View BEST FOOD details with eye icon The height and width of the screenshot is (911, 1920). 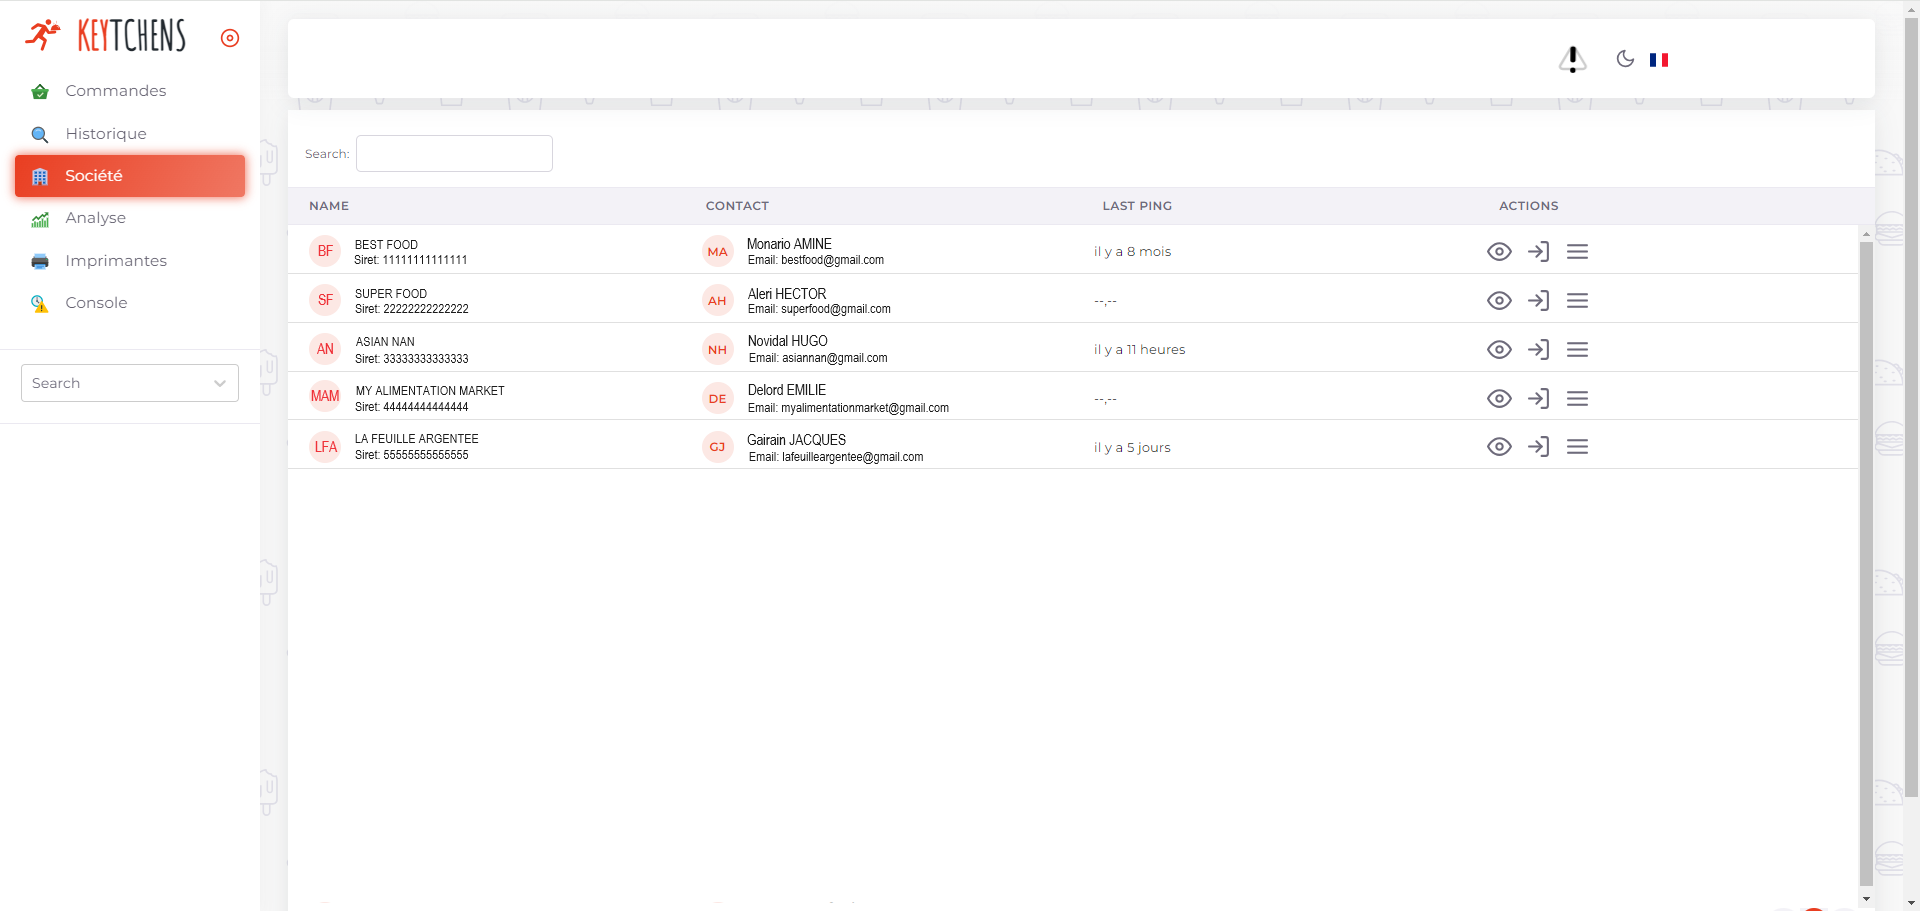click(1499, 252)
